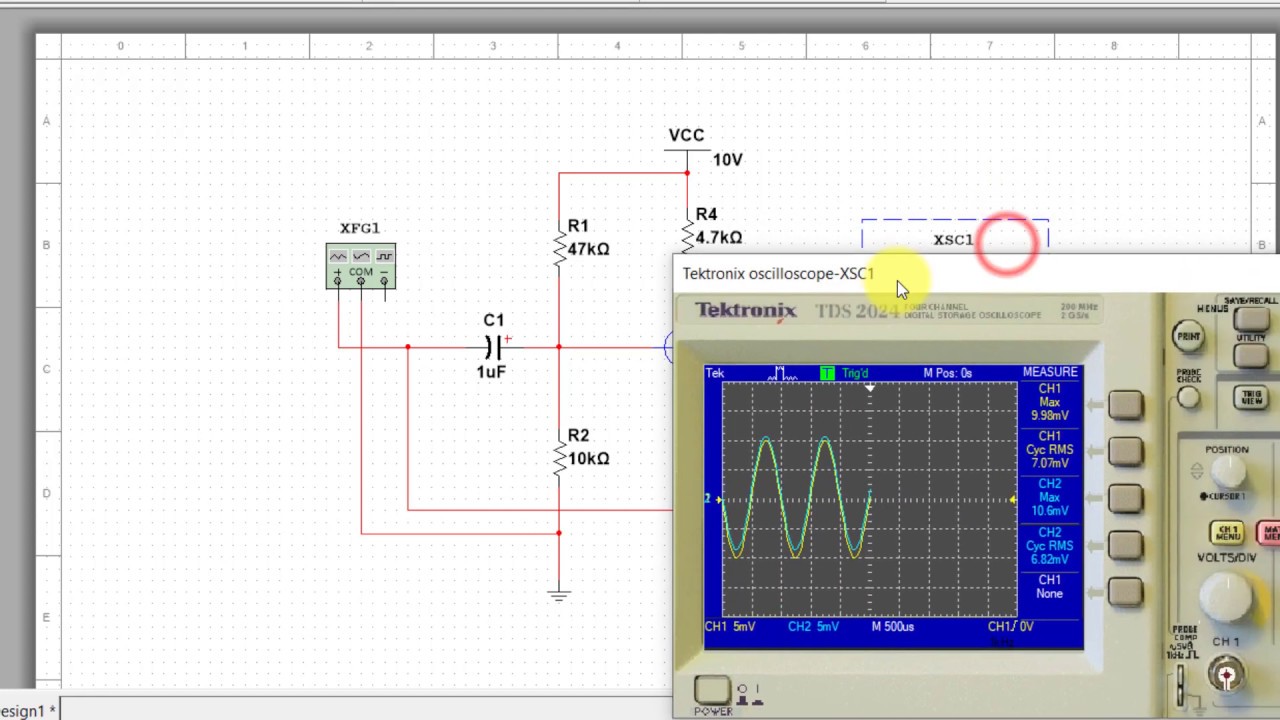Click the TRIG VIEW button

click(x=1252, y=397)
